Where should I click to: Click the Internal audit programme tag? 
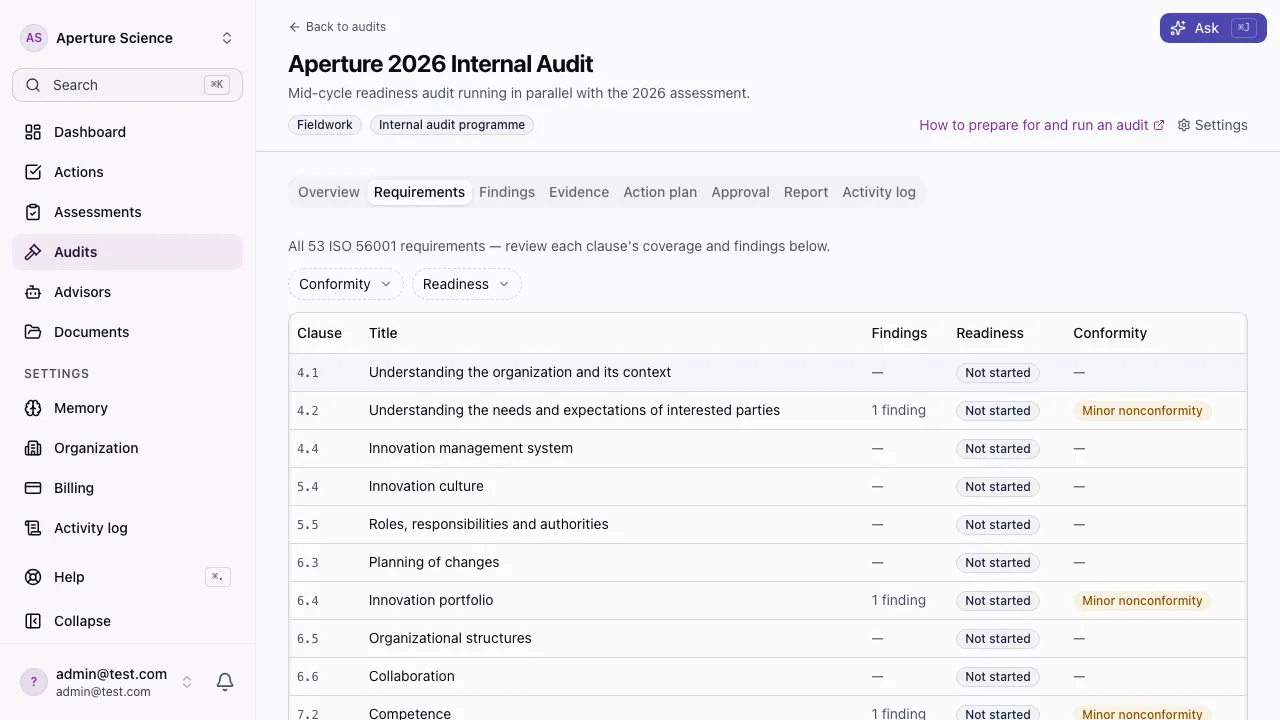click(x=452, y=125)
